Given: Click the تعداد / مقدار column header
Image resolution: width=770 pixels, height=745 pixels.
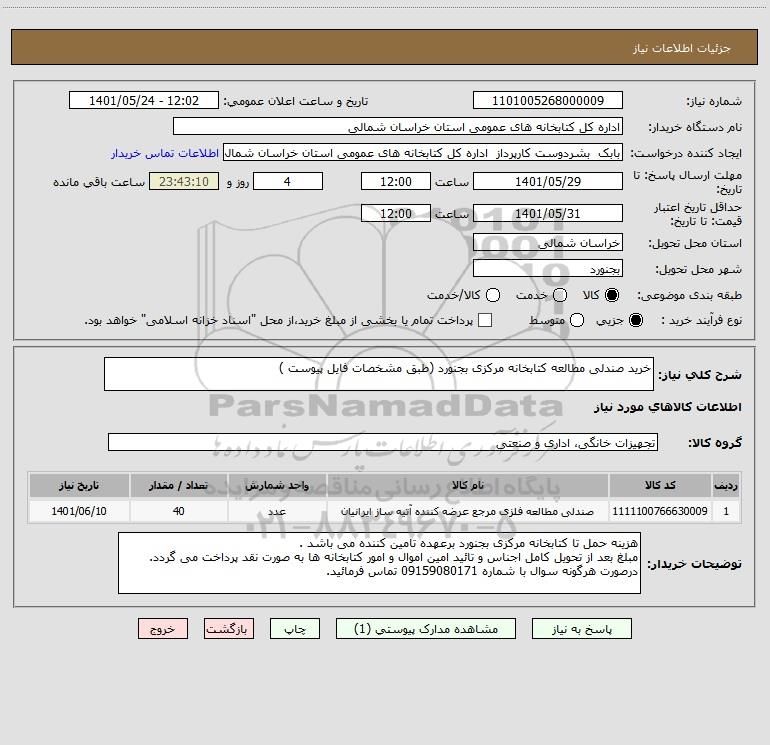Looking at the screenshot, I should (178, 485).
